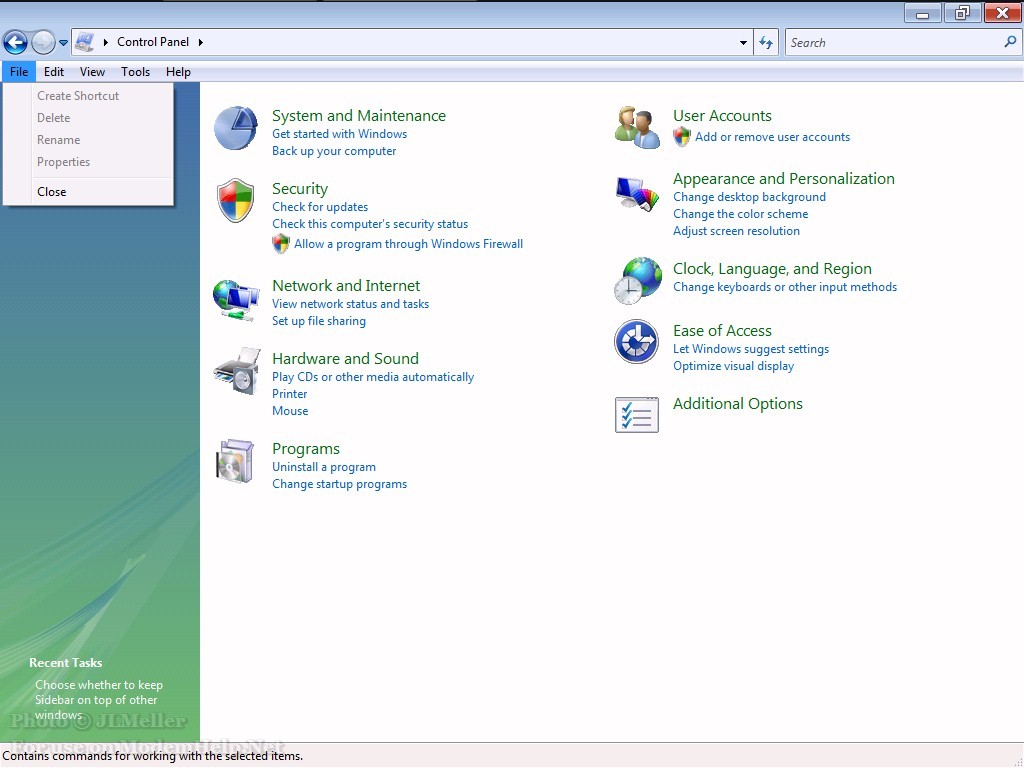Screen dimensions: 1024x768
Task: Go back using the Back arrow button
Action: pyautogui.click(x=15, y=42)
